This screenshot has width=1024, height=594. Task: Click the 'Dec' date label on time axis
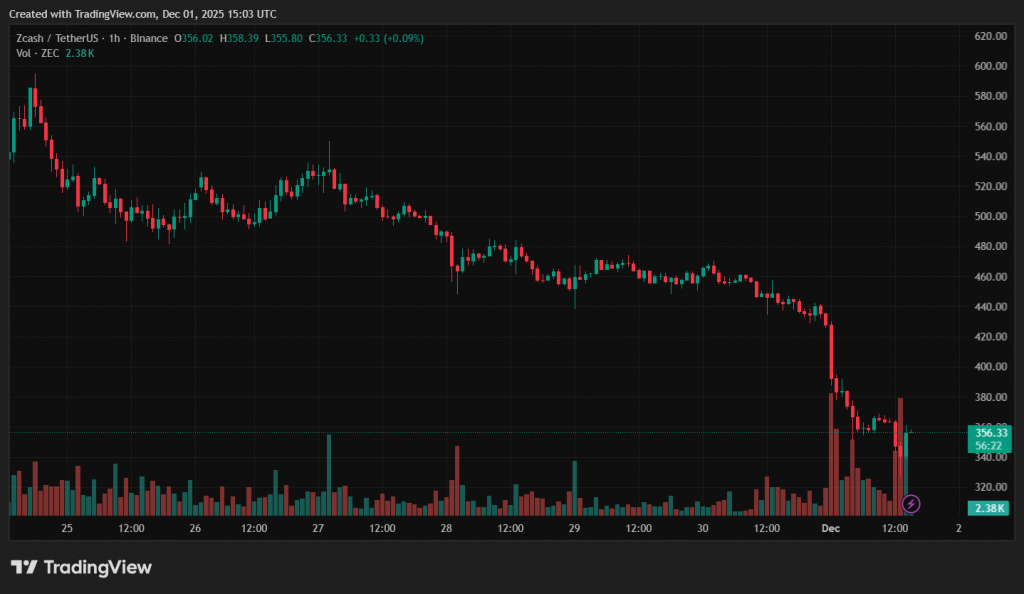point(830,527)
